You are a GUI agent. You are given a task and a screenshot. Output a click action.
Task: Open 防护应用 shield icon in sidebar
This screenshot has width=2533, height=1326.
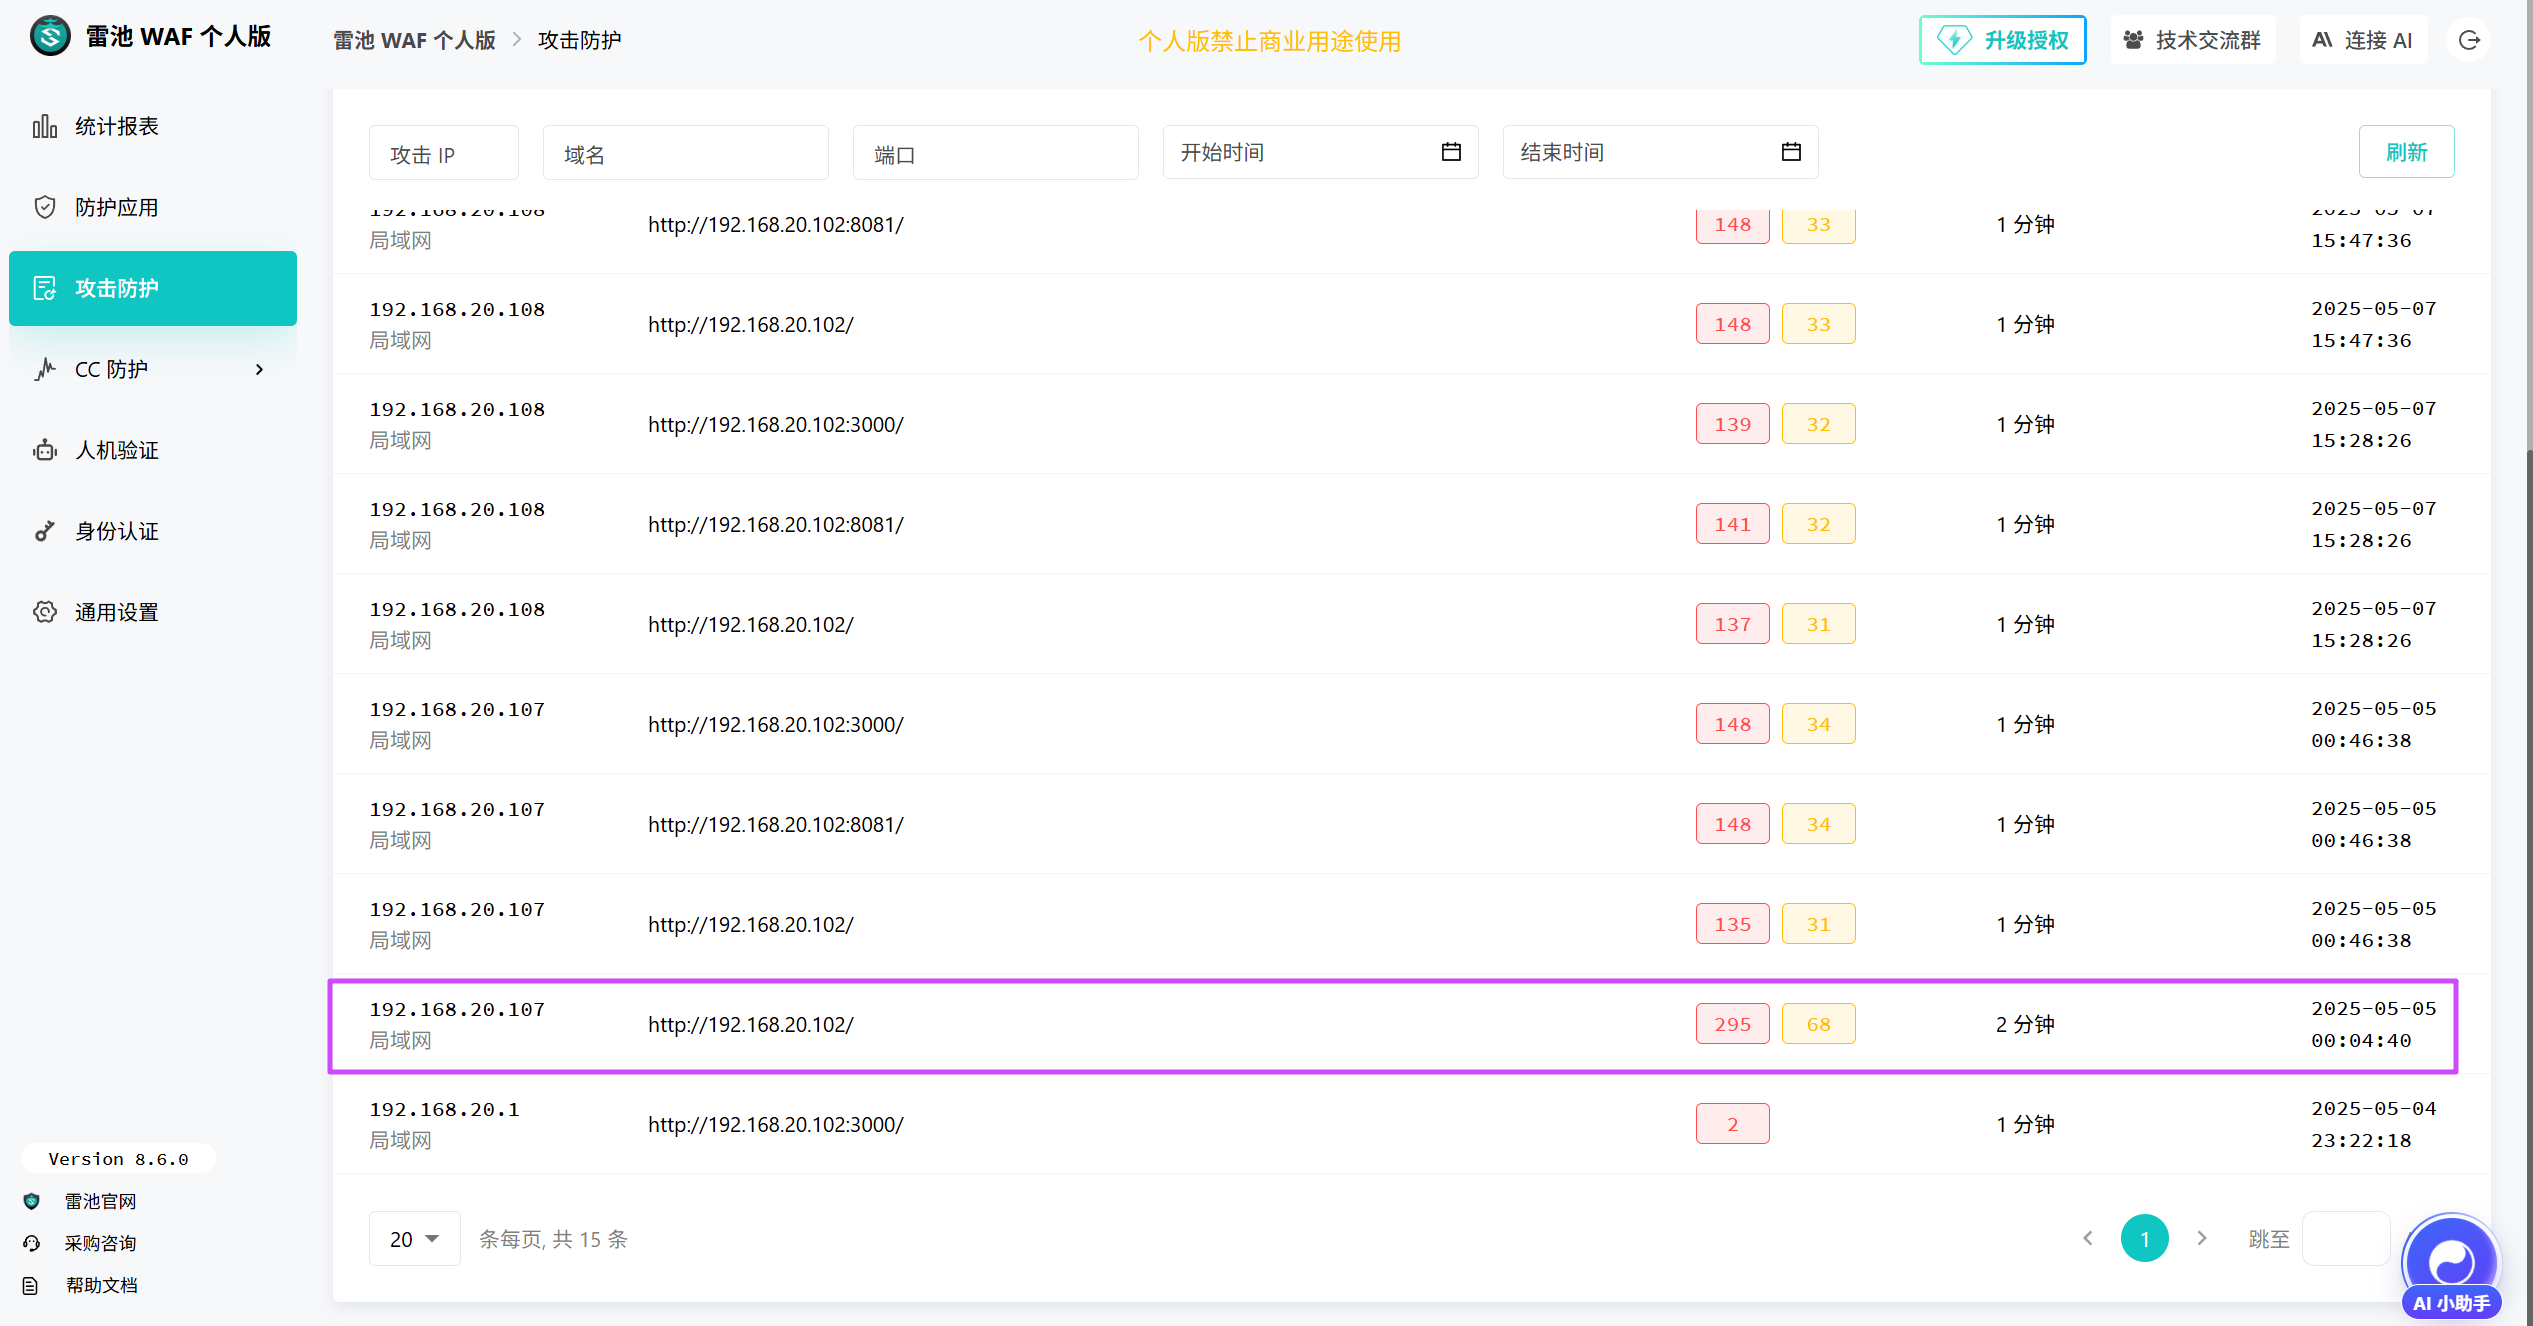[45, 207]
